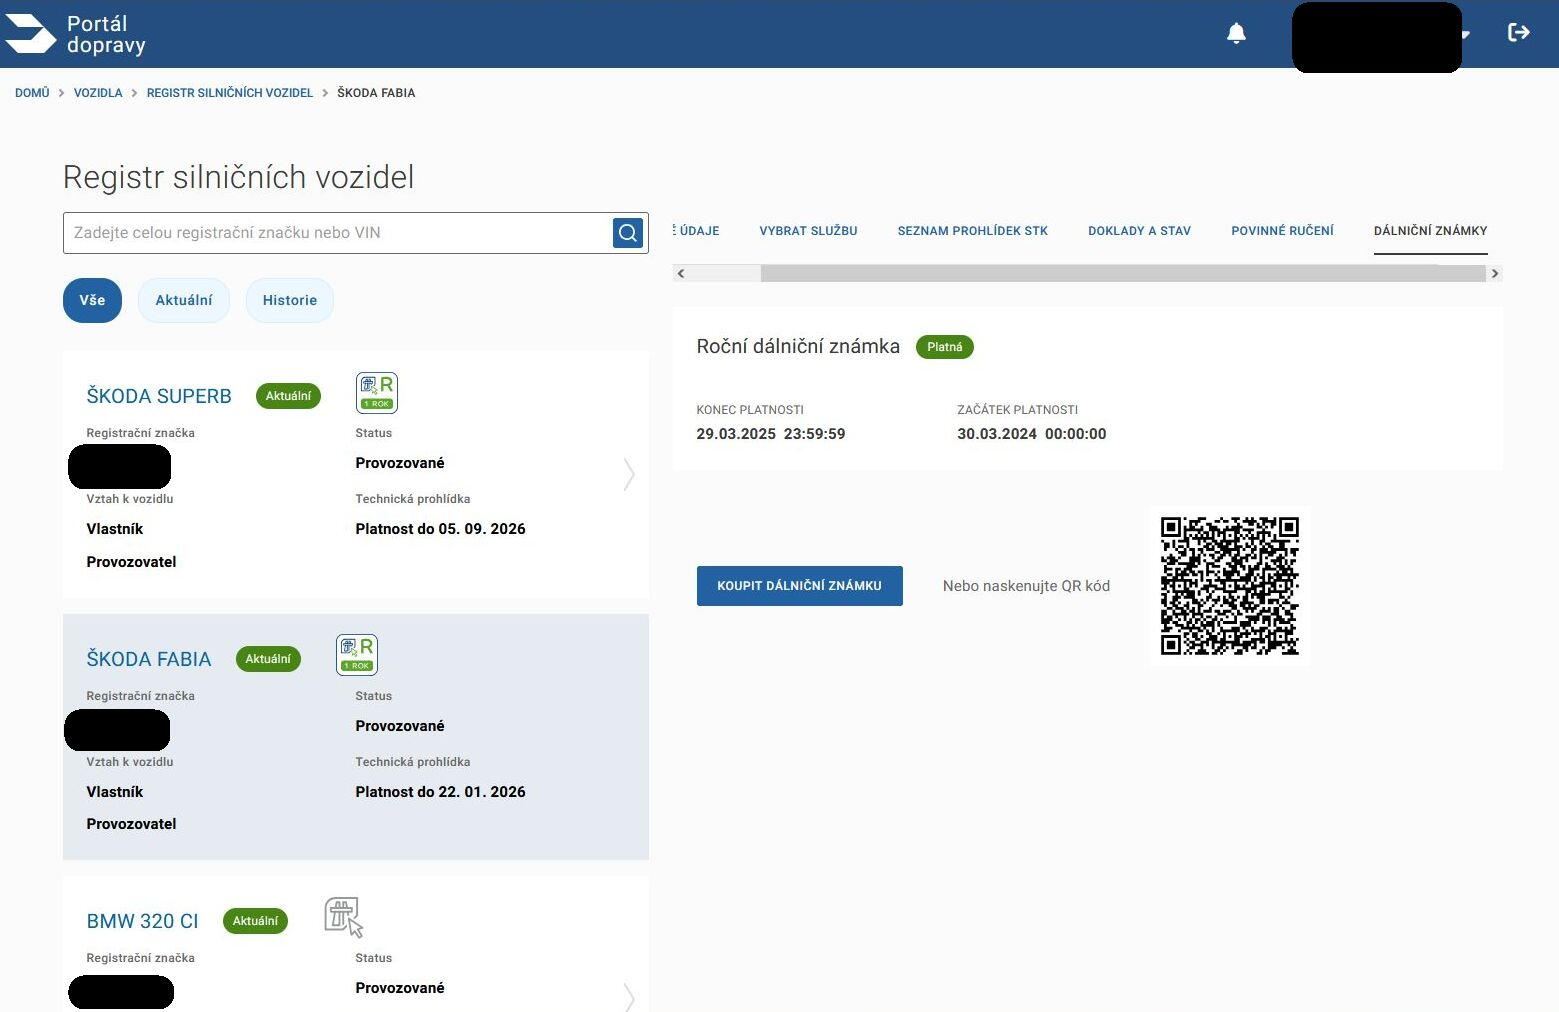Select the Historie filter
This screenshot has width=1559, height=1012.
click(x=290, y=300)
